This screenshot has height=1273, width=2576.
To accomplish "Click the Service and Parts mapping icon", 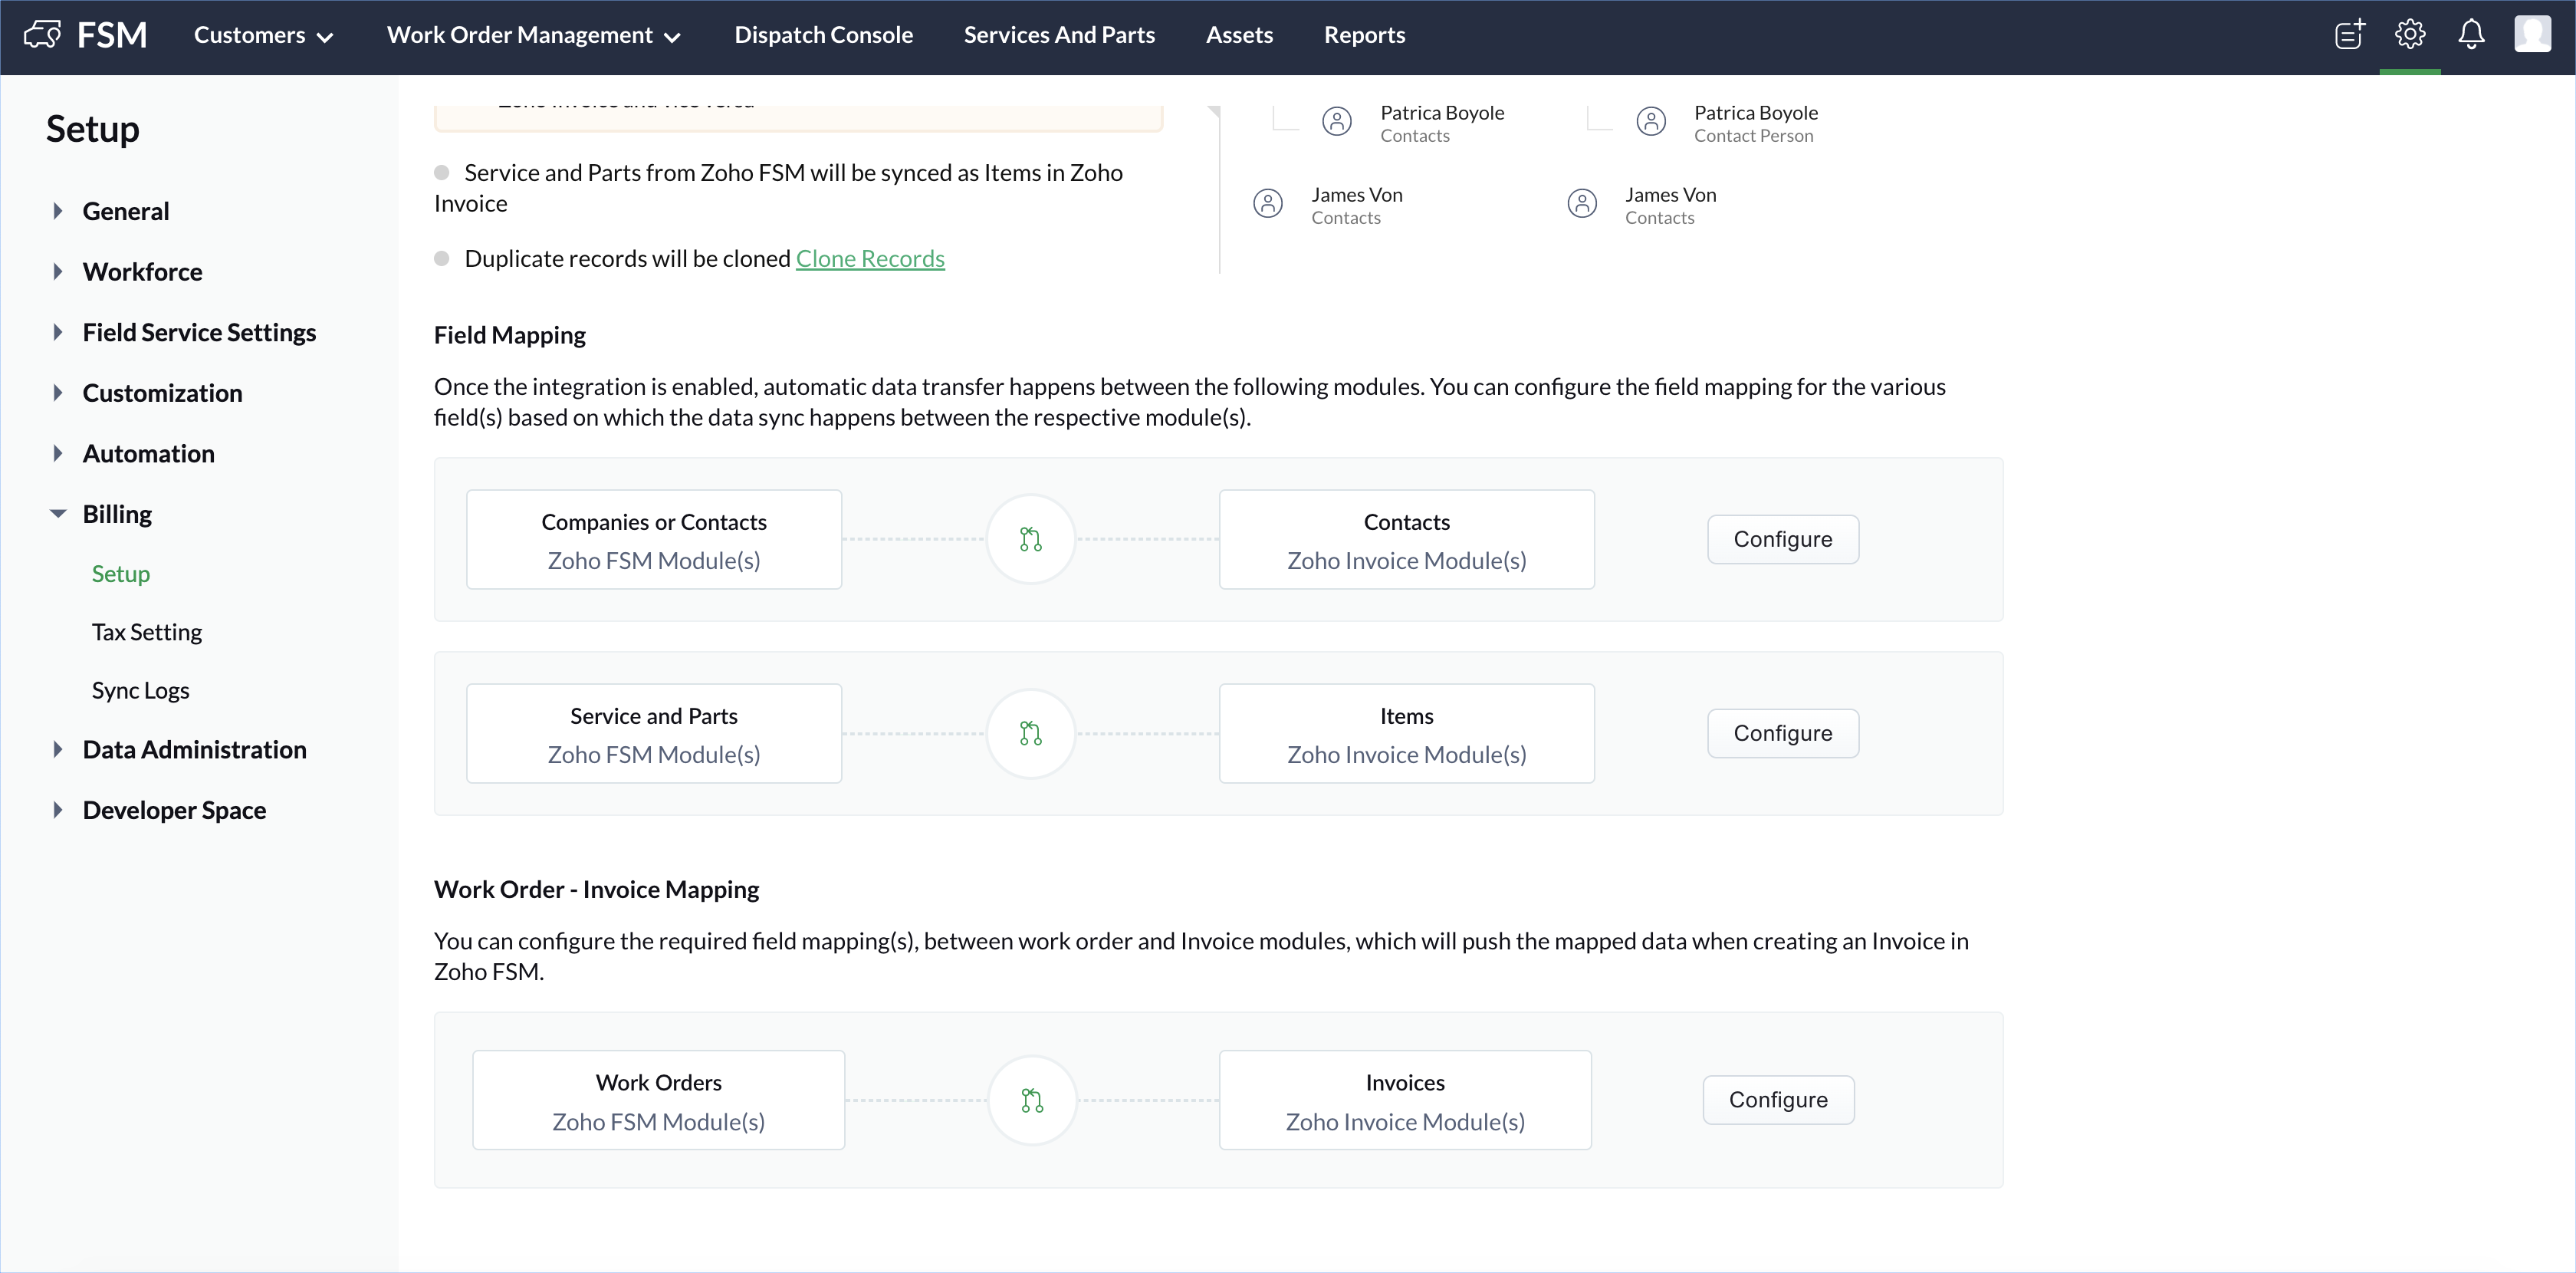I will click(x=1031, y=733).
